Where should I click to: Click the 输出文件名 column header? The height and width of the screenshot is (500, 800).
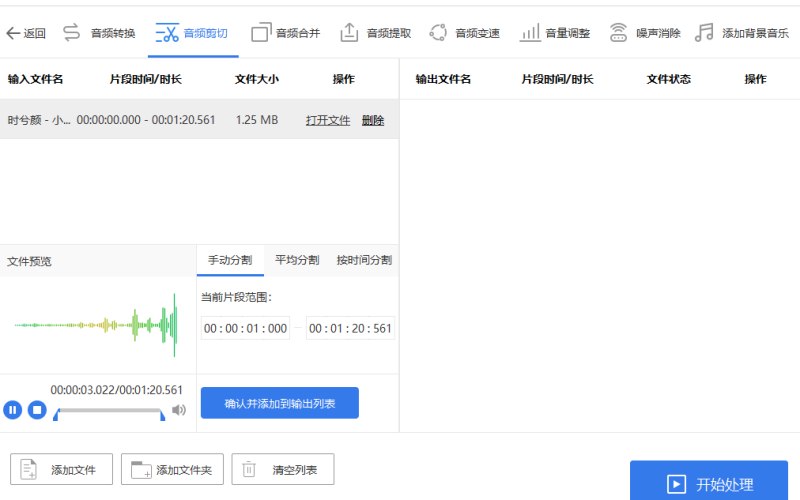click(443, 79)
